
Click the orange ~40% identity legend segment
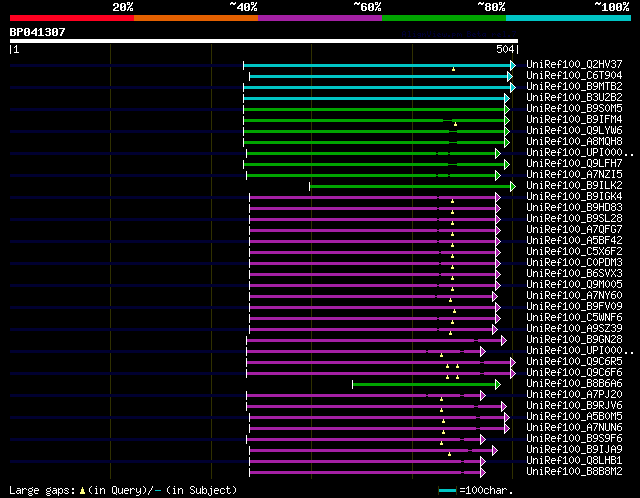click(x=196, y=18)
